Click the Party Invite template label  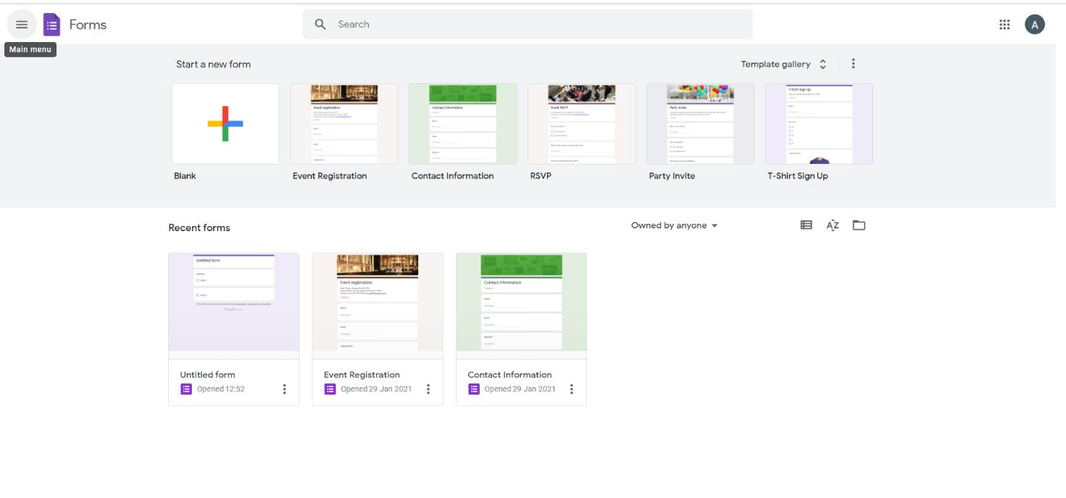coord(672,176)
